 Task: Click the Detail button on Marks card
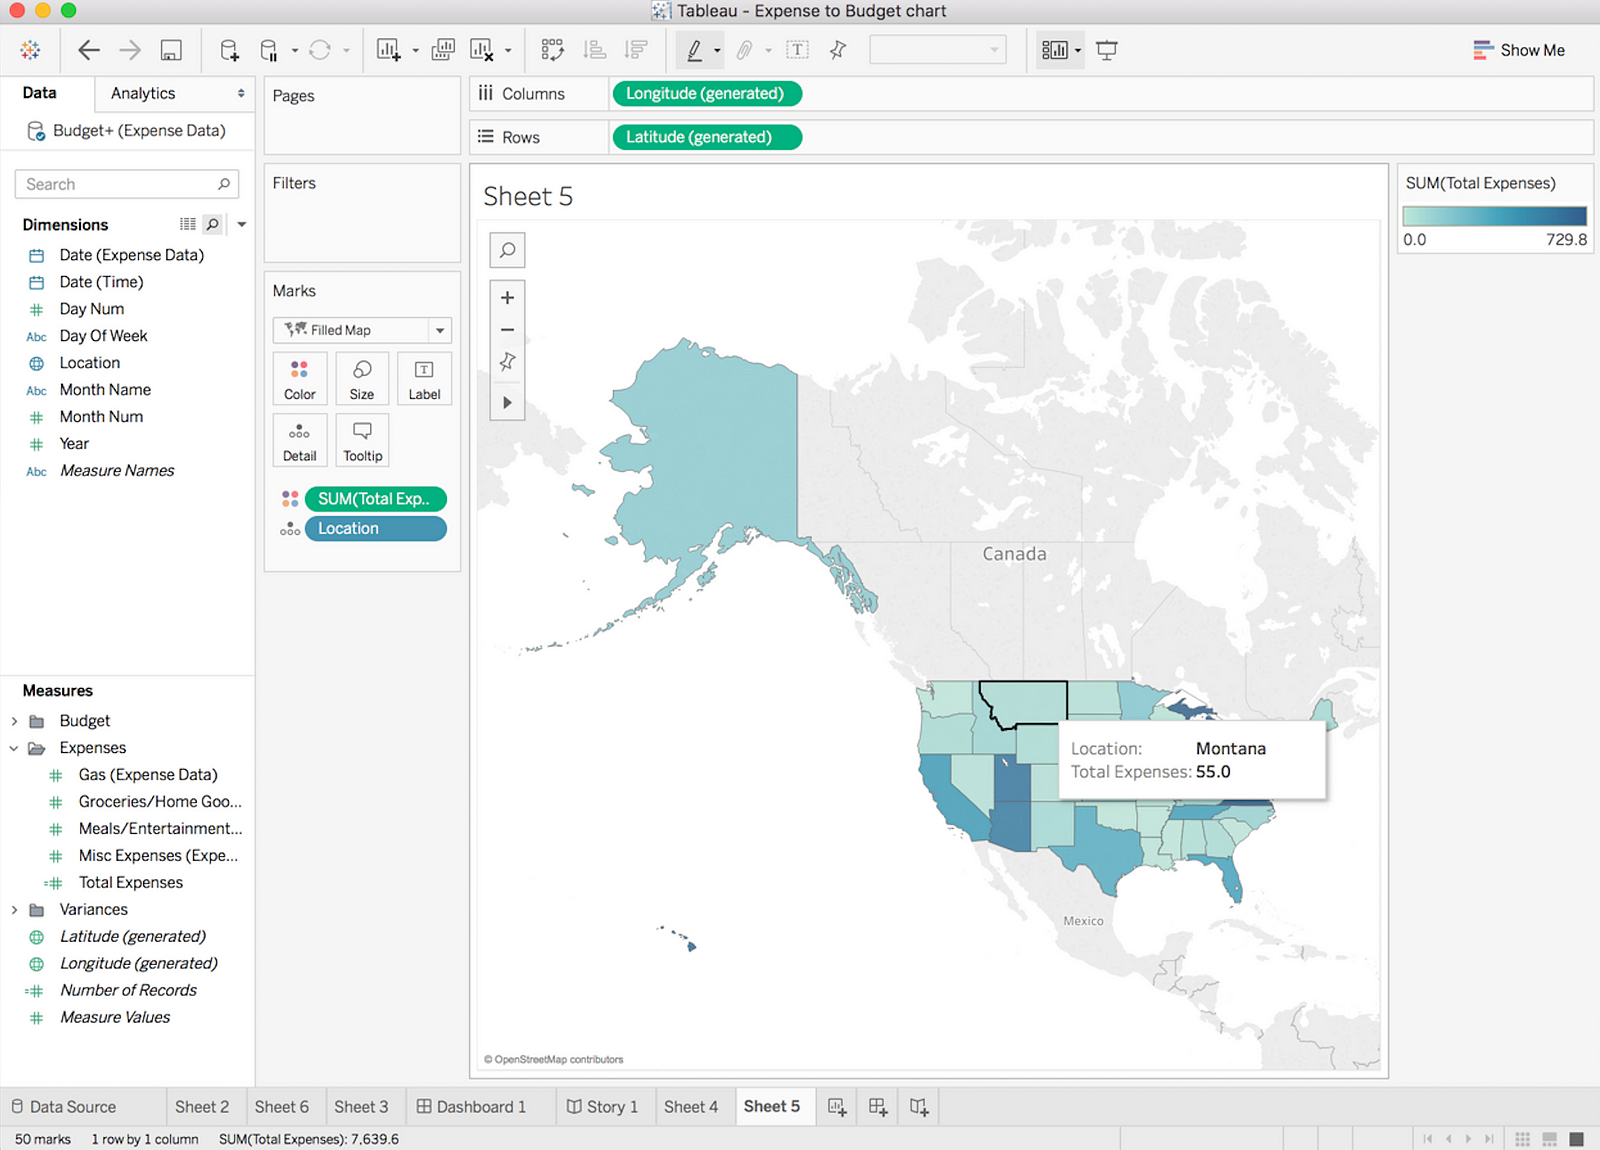pyautogui.click(x=300, y=440)
